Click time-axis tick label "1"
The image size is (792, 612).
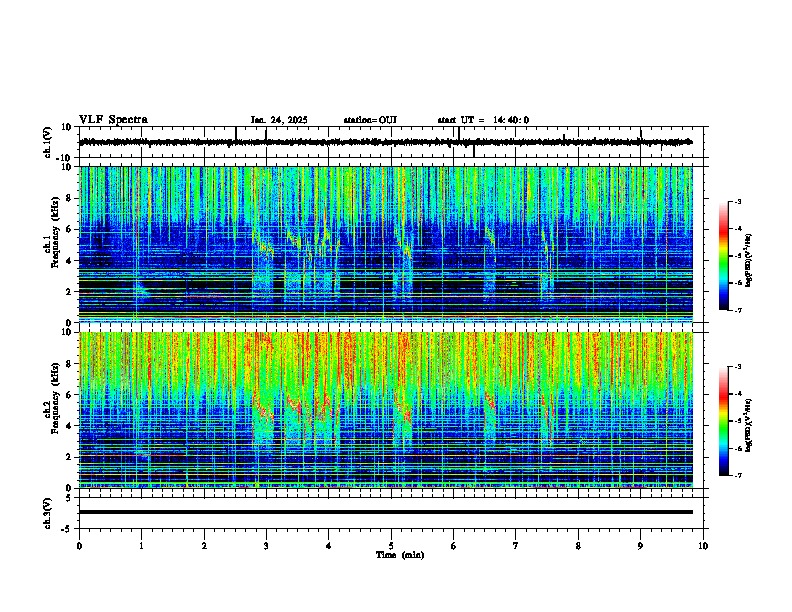coord(141,546)
